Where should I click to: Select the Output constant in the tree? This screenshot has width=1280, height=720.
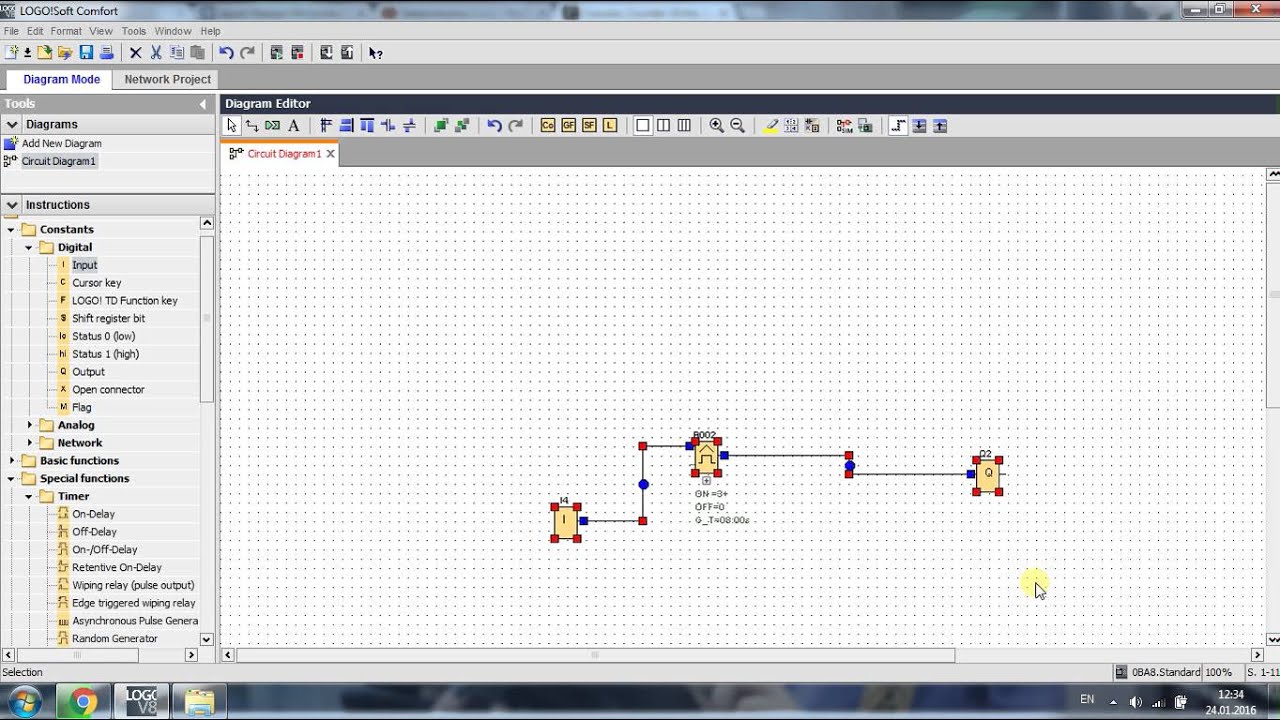click(88, 372)
